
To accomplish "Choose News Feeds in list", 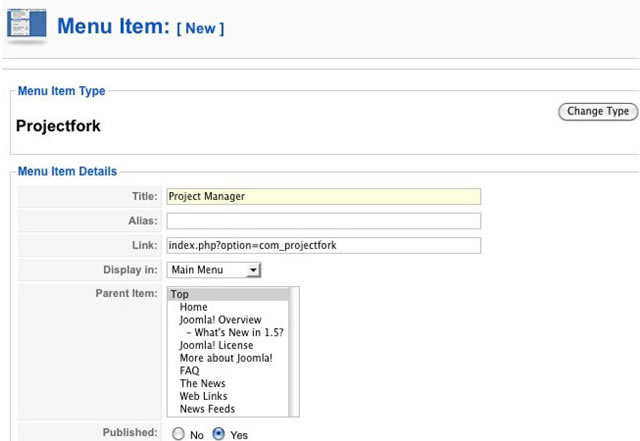I will click(x=208, y=409).
